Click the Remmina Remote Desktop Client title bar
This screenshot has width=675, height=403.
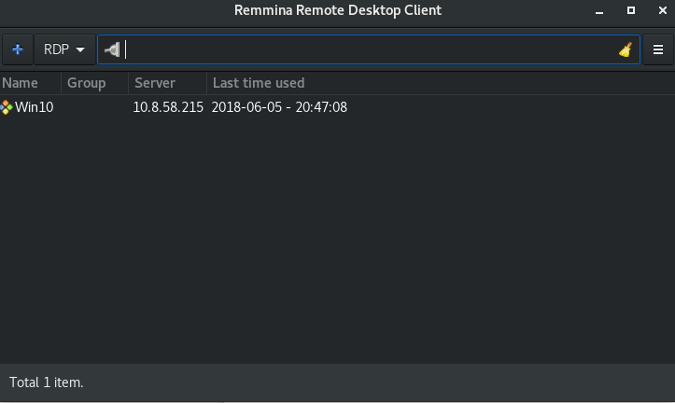(x=337, y=11)
